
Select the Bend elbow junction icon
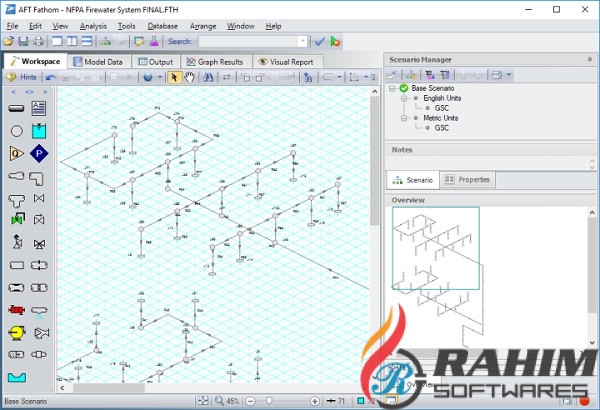coord(37,178)
